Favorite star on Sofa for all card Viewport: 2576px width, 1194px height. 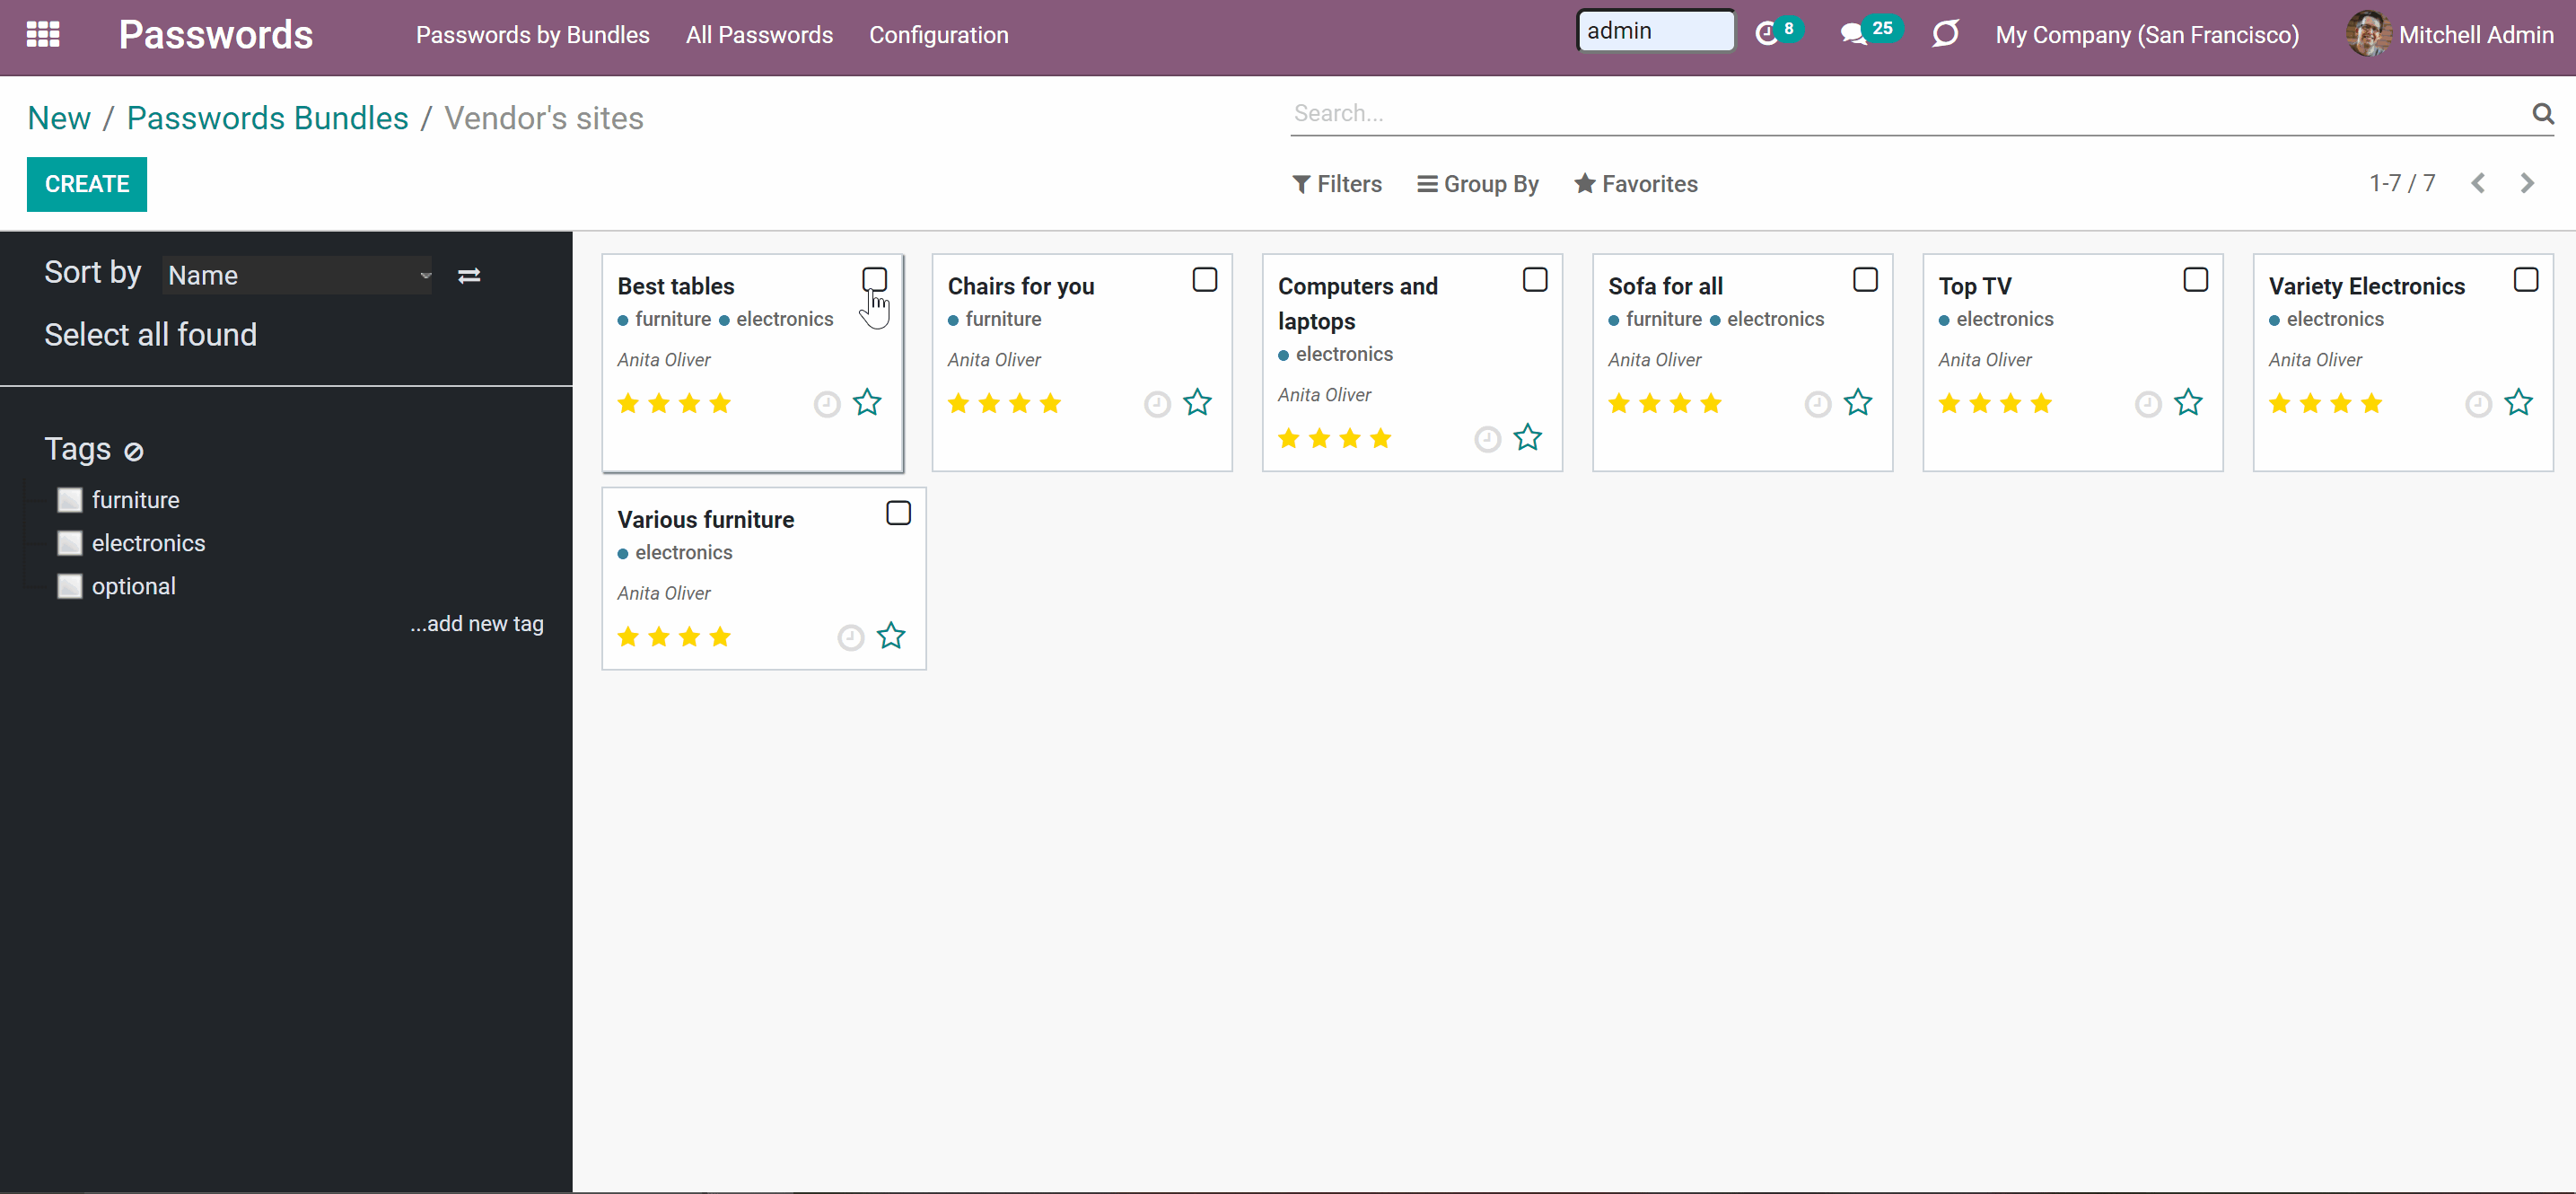click(1858, 403)
